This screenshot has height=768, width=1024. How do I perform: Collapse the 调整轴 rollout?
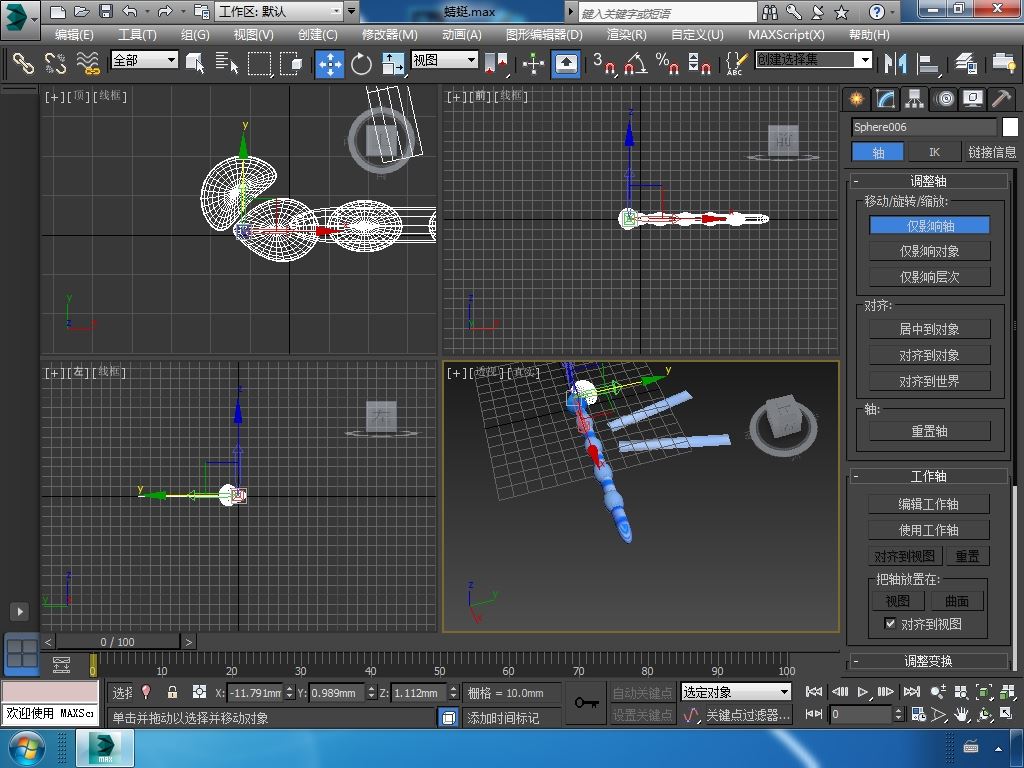point(928,181)
